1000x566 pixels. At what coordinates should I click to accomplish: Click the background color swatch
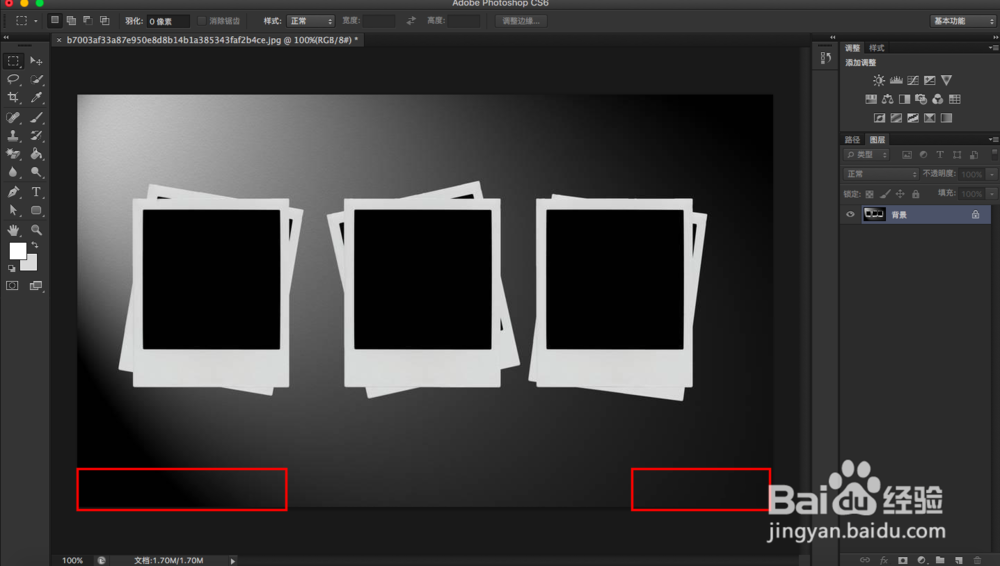tap(31, 264)
